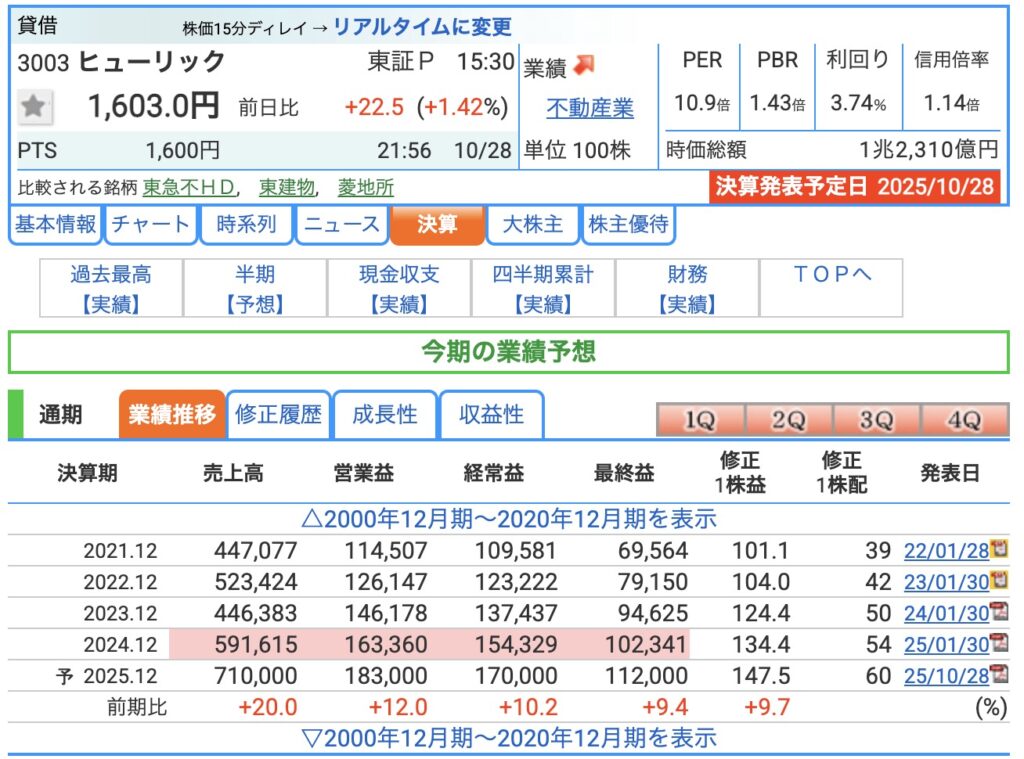
Task: Switch to the チャート tab
Action: tap(150, 225)
